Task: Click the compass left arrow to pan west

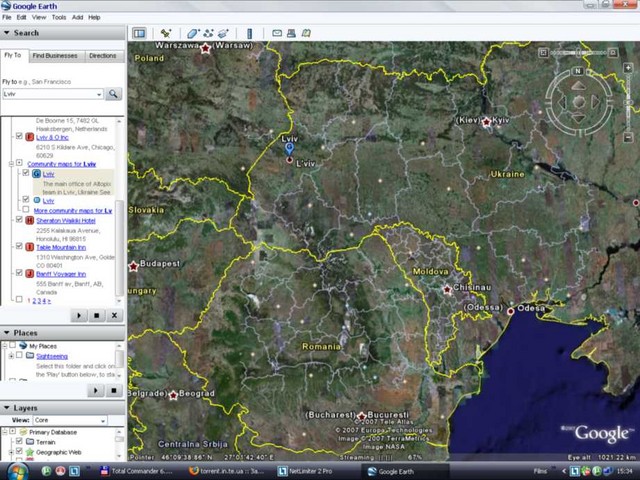Action: [x=562, y=102]
